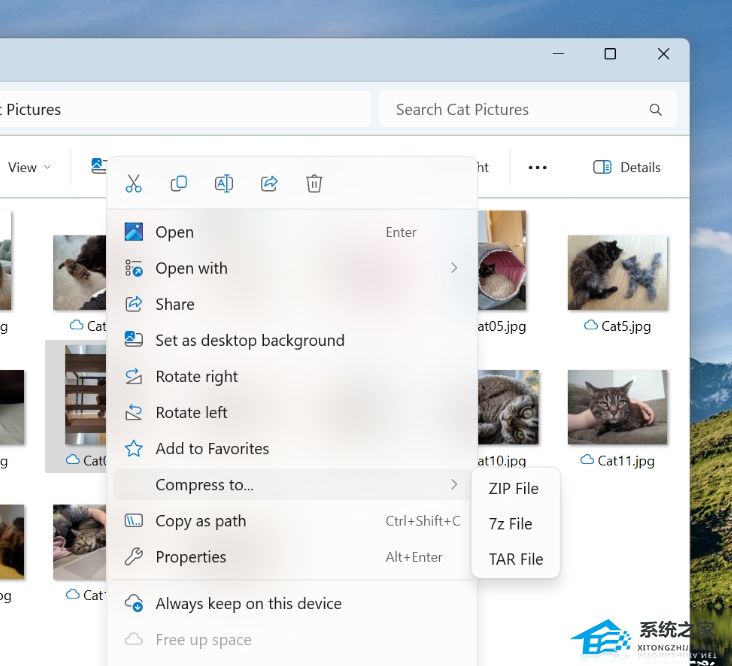Click the Copy icon in context menu

point(179,183)
